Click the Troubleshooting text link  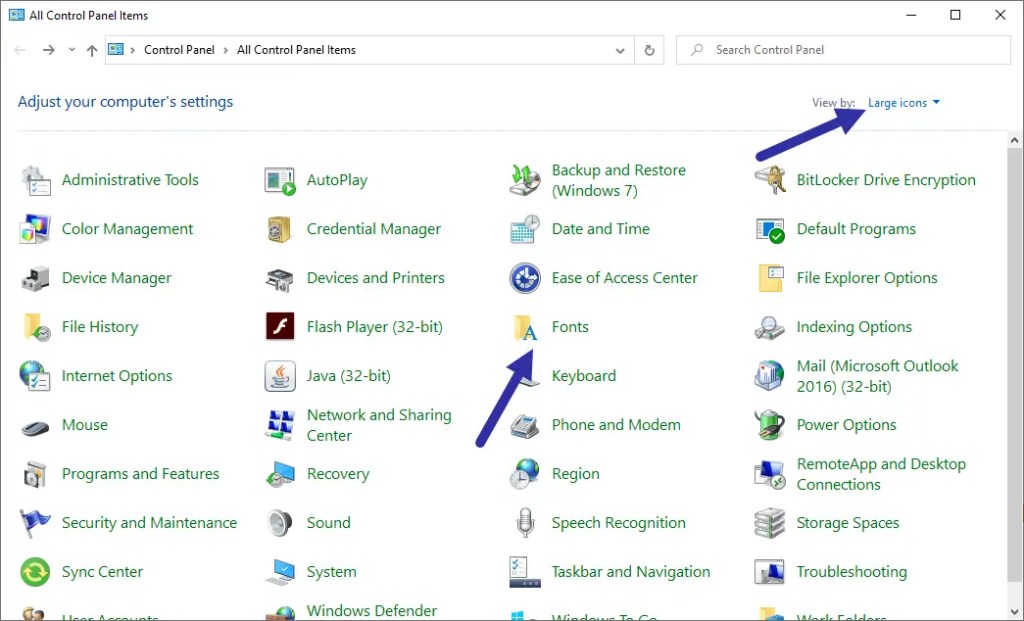click(852, 572)
